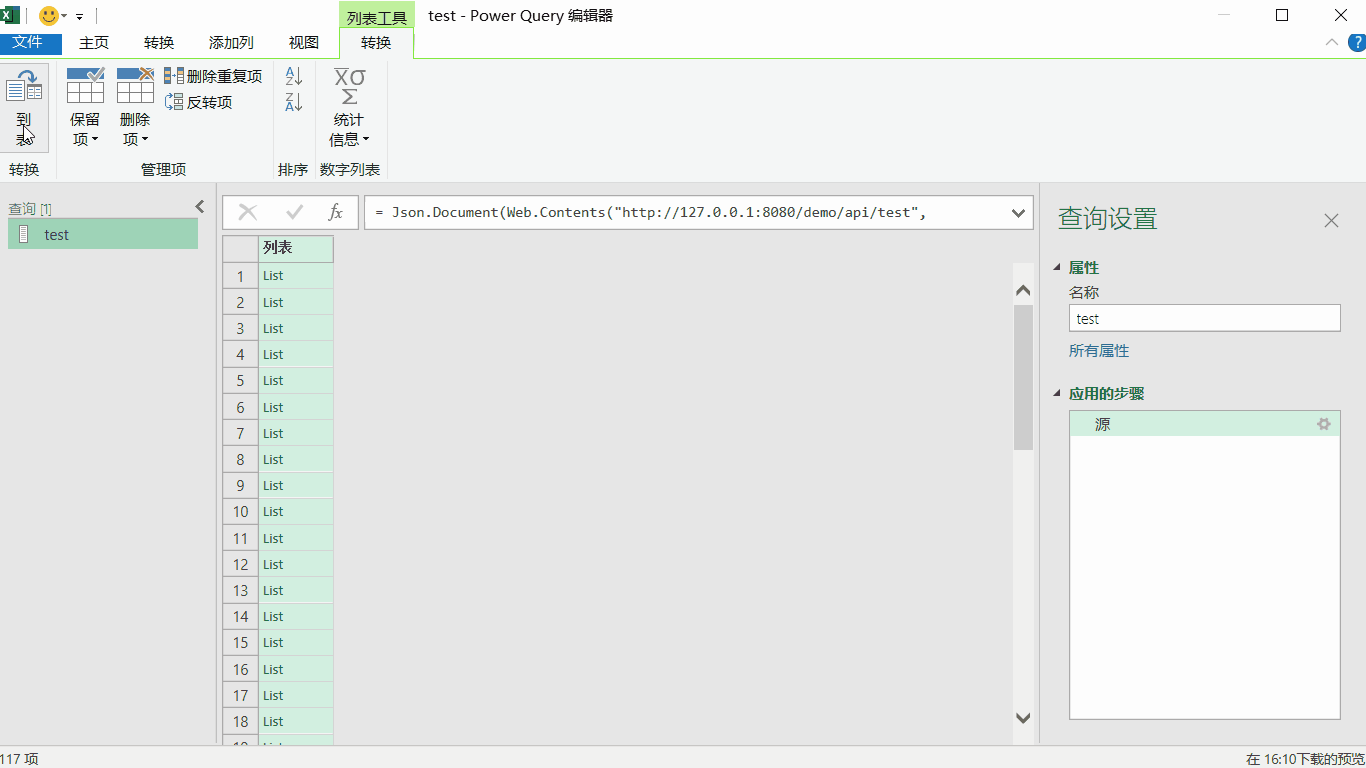Click the To Table (到表) icon

point(24,92)
